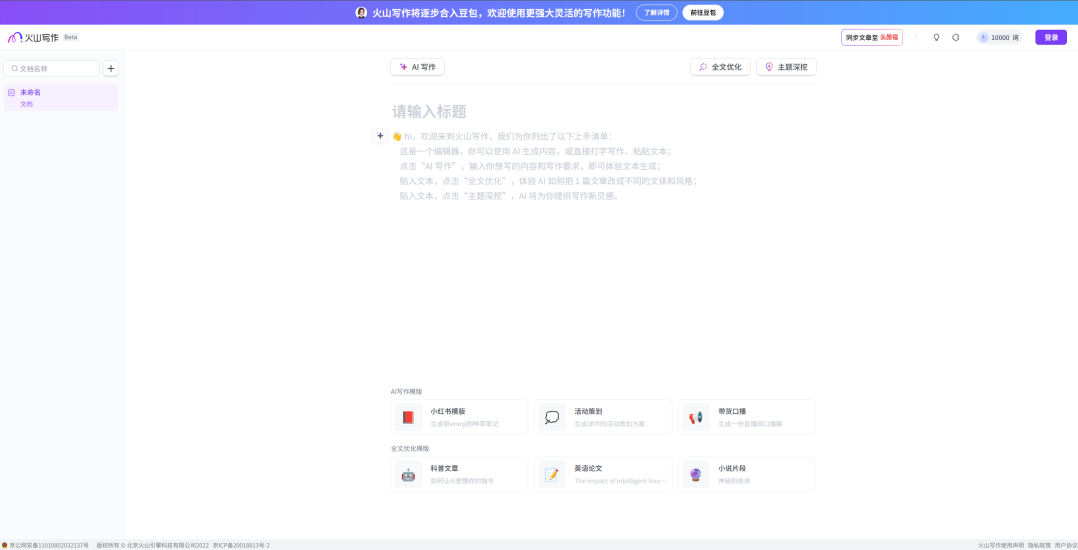Screen dimensions: 1078x550
Task: Click the plus icon to add a document
Action: click(111, 68)
